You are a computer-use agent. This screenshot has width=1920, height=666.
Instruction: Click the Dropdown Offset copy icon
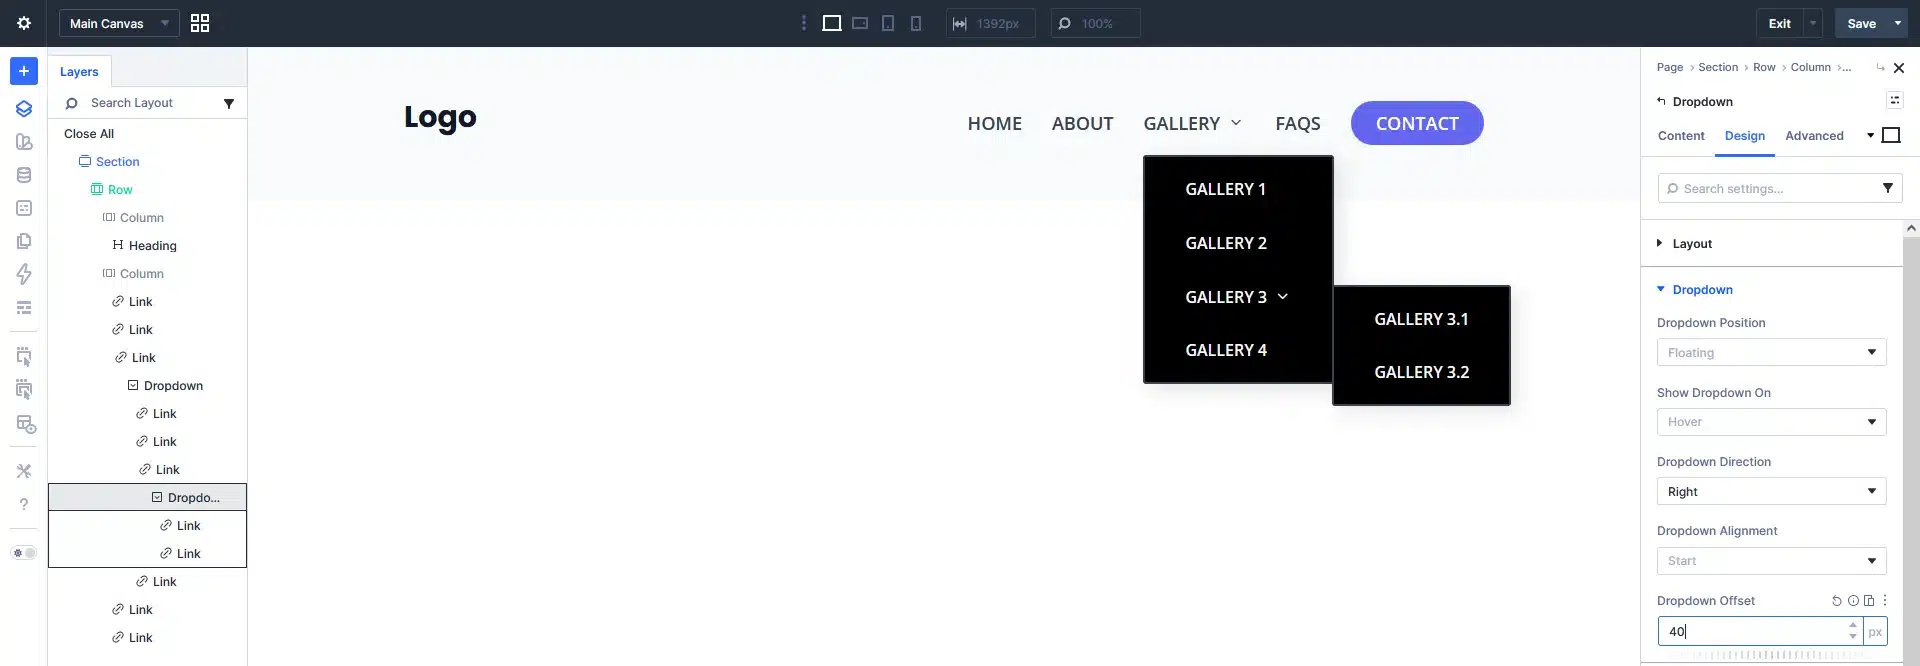point(1869,601)
